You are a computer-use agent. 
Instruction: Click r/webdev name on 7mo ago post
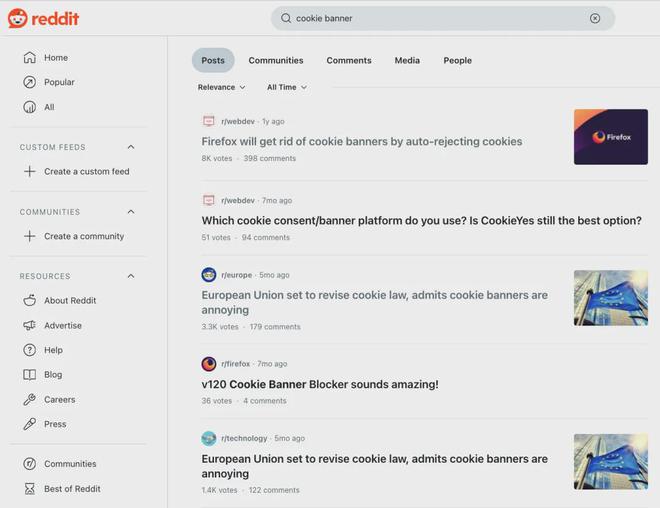pyautogui.click(x=238, y=200)
